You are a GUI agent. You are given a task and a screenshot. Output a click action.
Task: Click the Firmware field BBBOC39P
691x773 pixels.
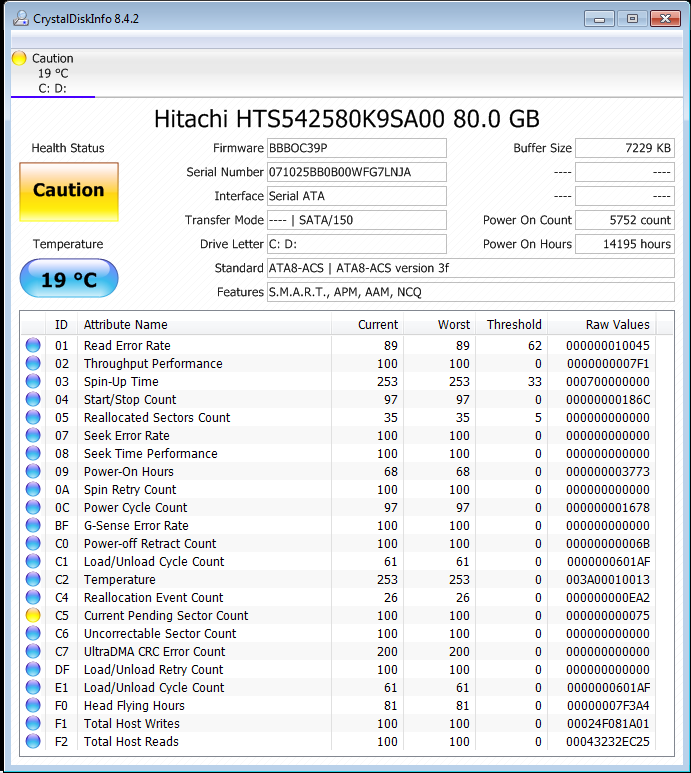357,148
